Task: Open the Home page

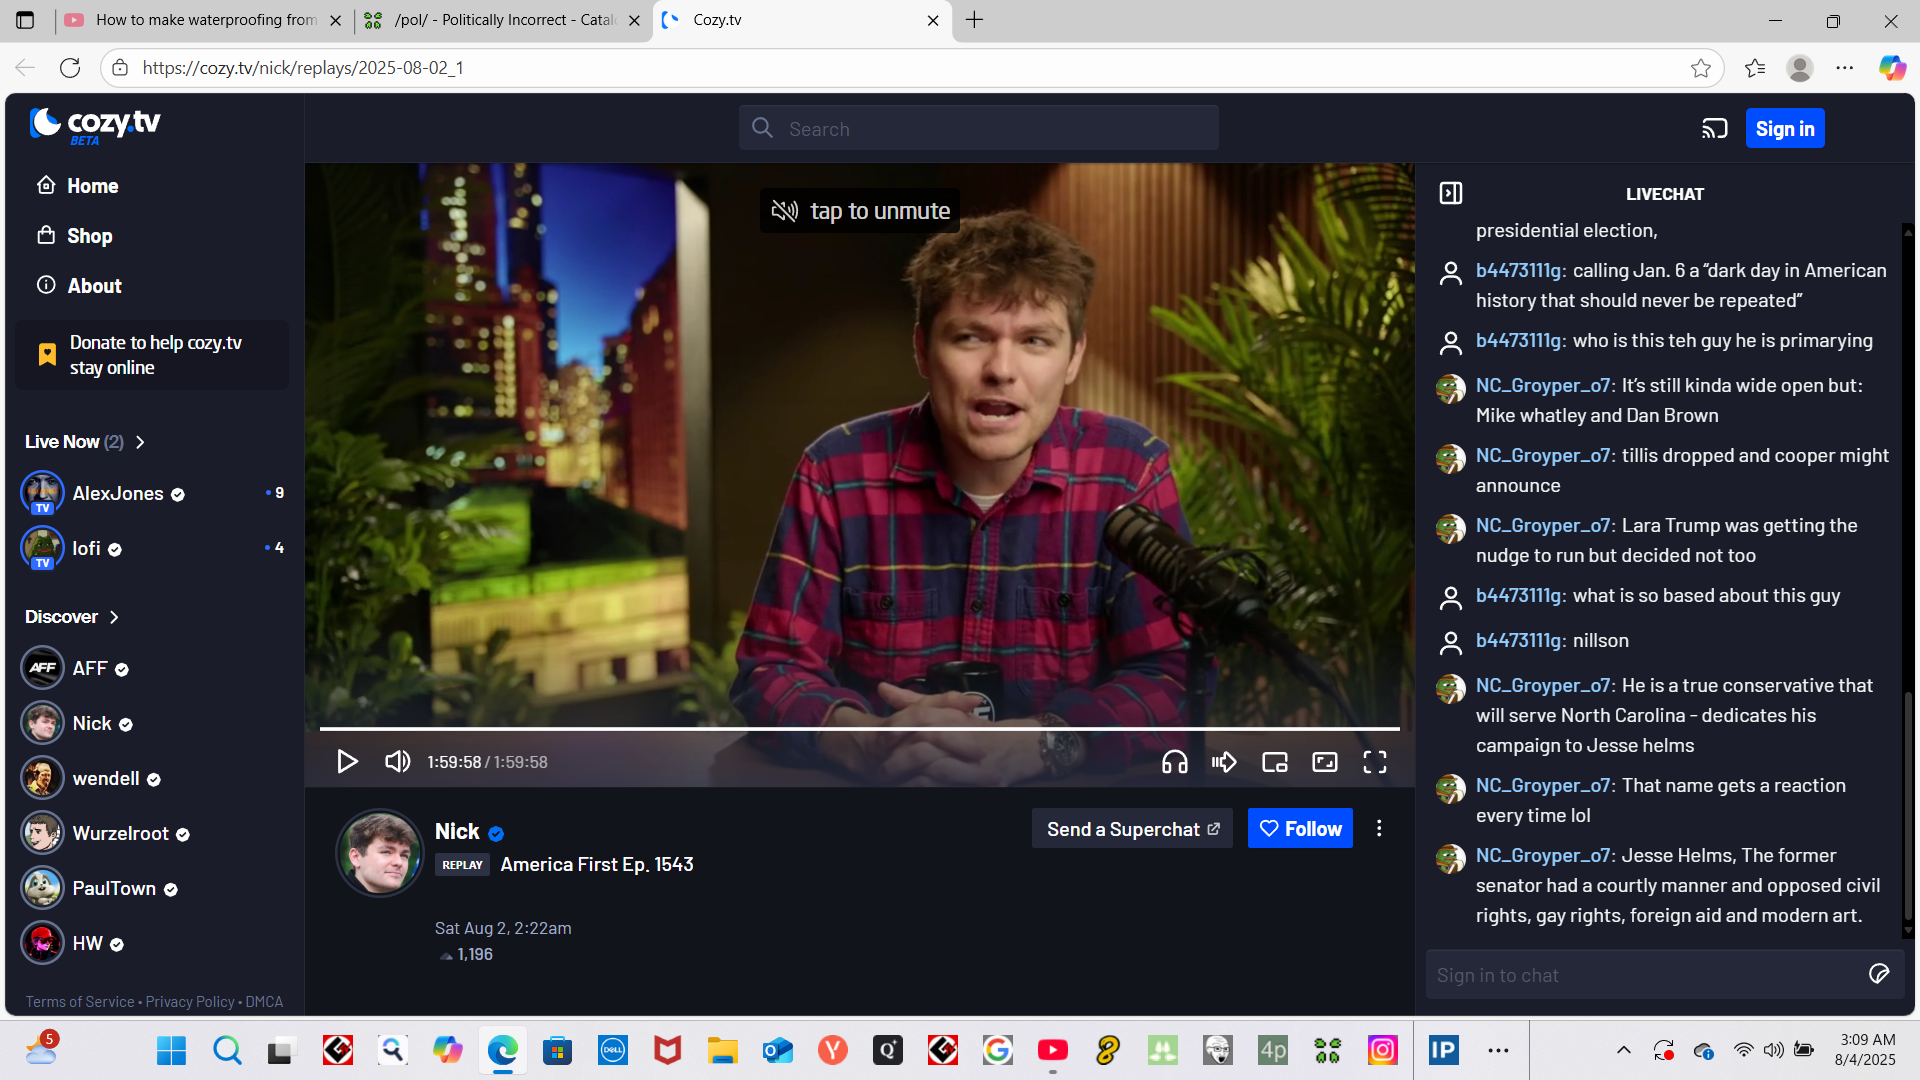Action: tap(78, 186)
